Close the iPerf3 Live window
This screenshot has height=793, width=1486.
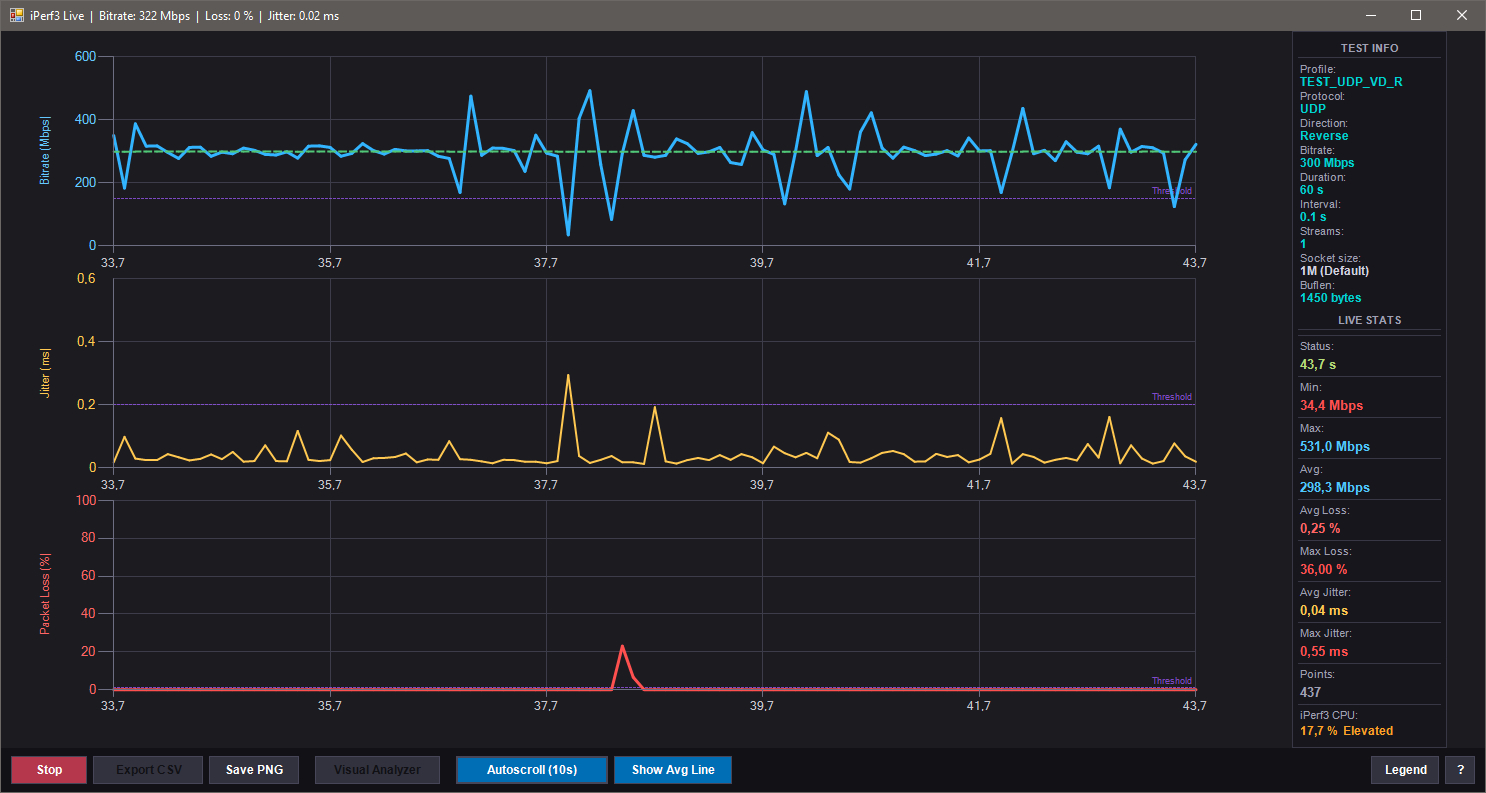pos(1462,15)
